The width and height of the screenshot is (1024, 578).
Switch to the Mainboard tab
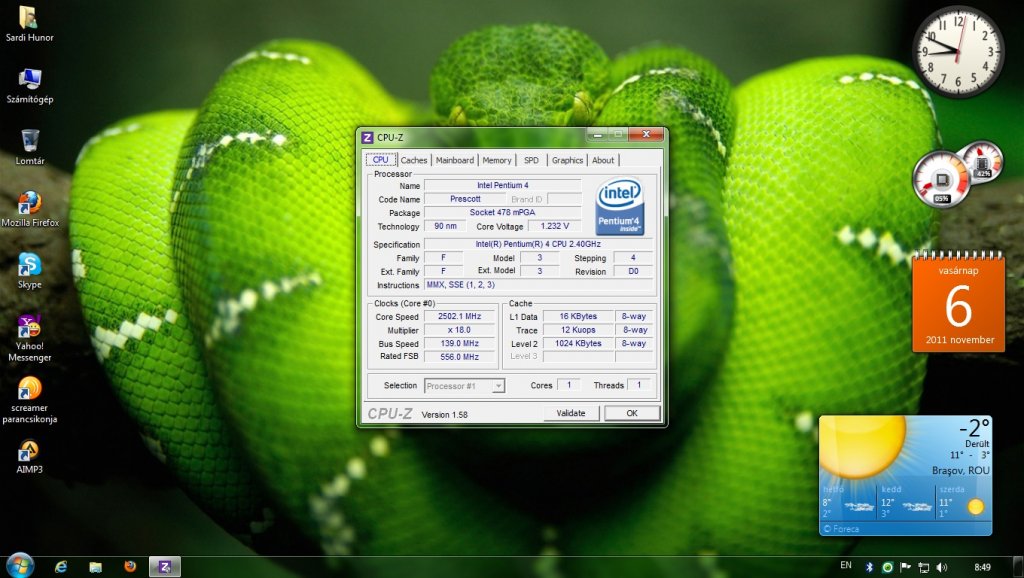455,160
